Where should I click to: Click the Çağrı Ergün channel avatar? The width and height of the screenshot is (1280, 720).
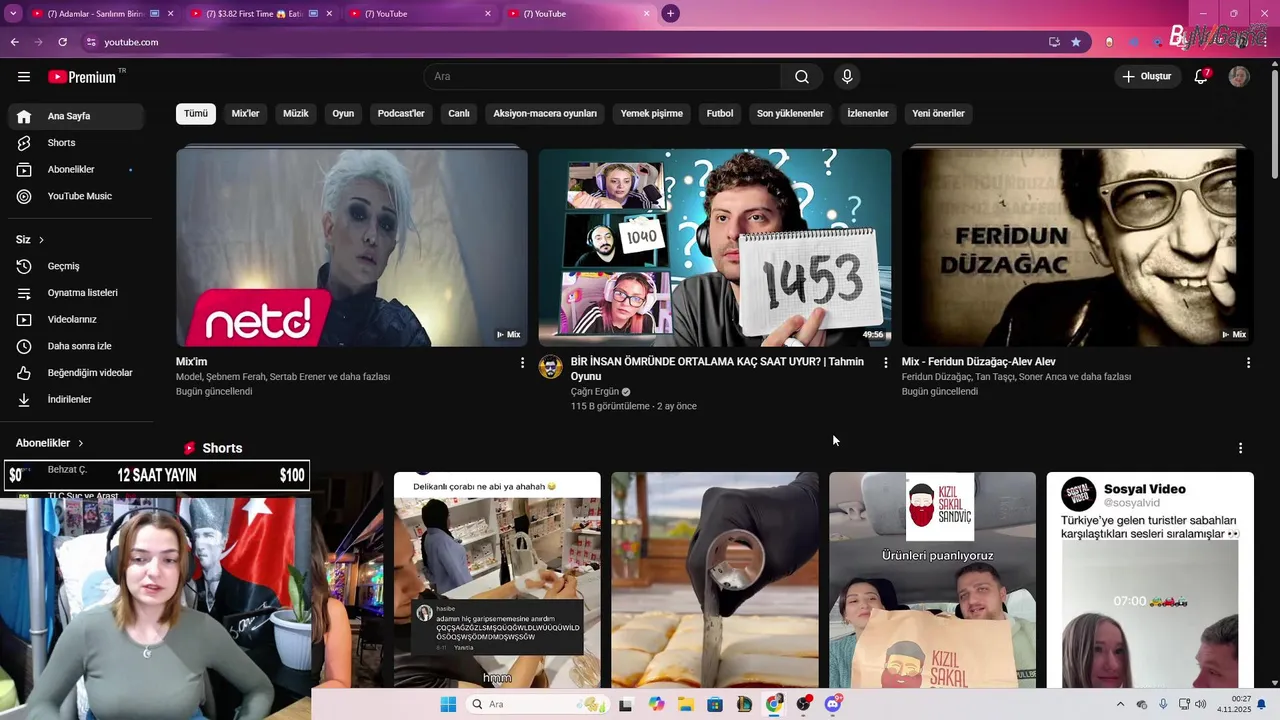pyautogui.click(x=550, y=367)
